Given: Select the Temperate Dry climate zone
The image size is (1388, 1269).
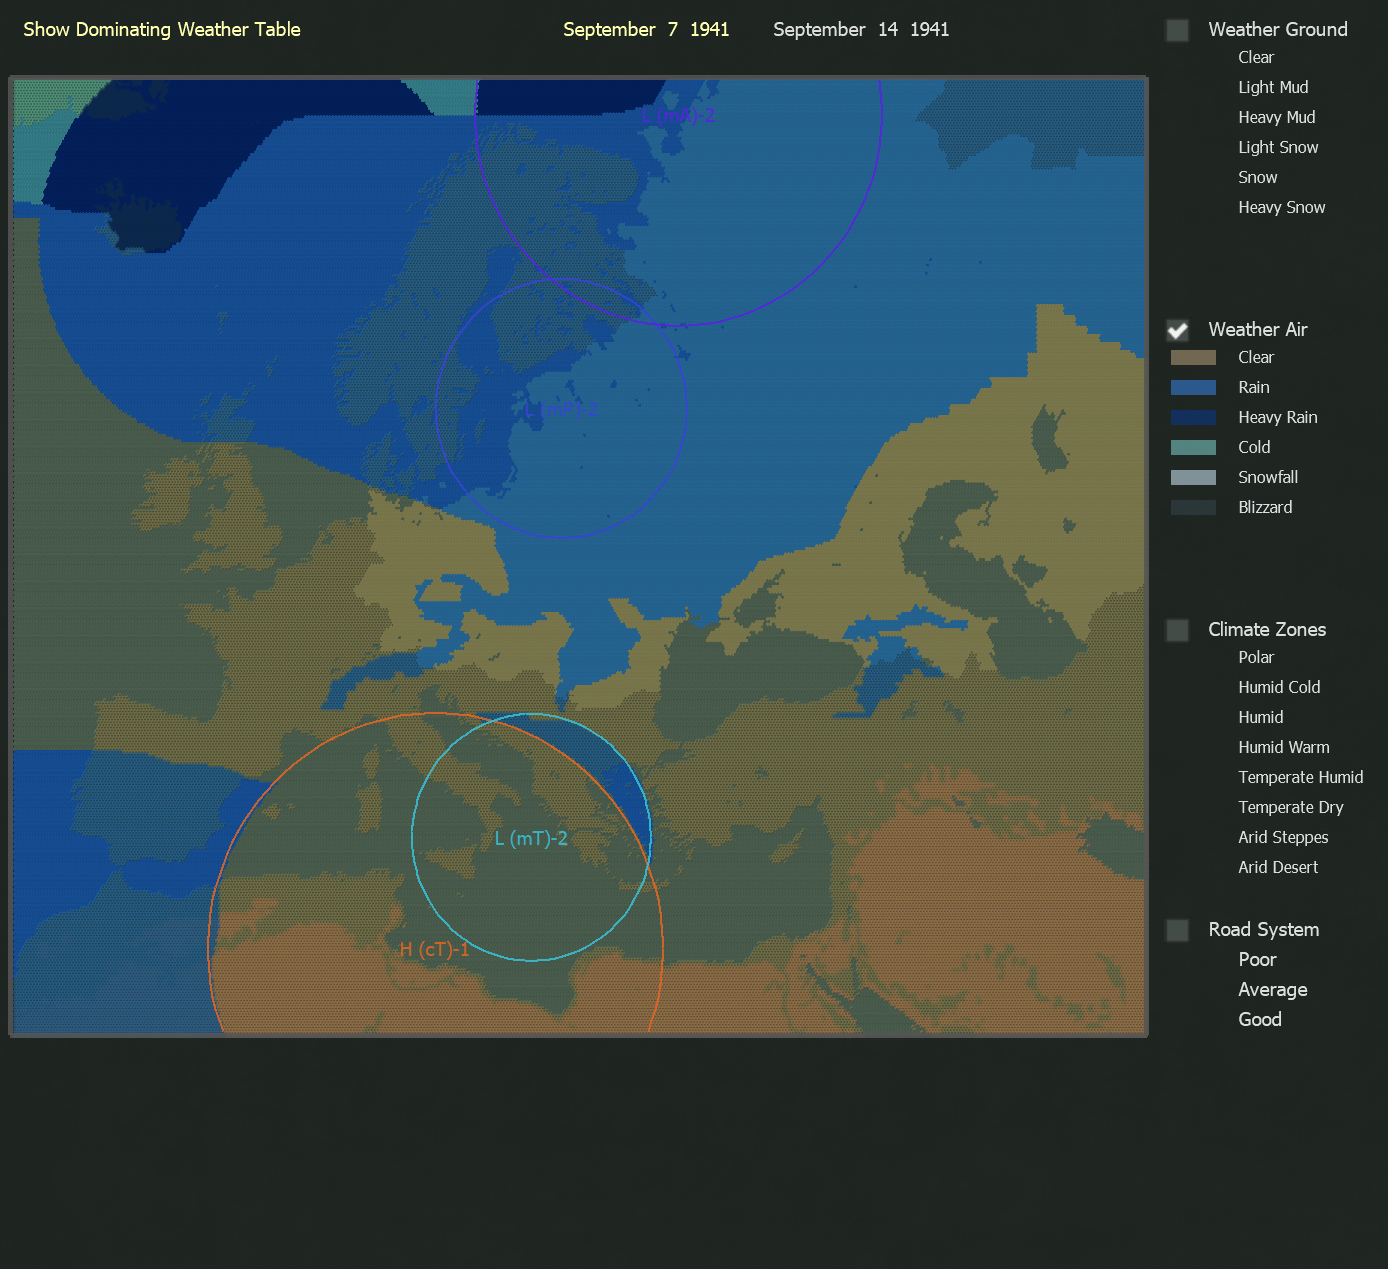Looking at the screenshot, I should [x=1291, y=808].
